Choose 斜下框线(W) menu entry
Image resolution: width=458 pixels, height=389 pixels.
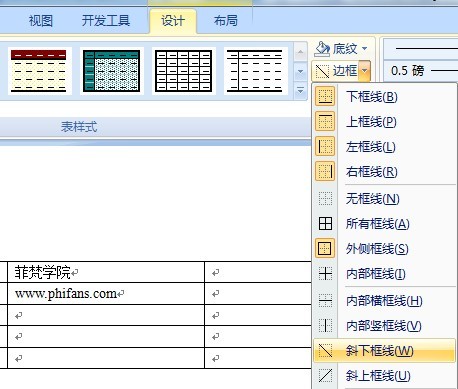pyautogui.click(x=385, y=350)
